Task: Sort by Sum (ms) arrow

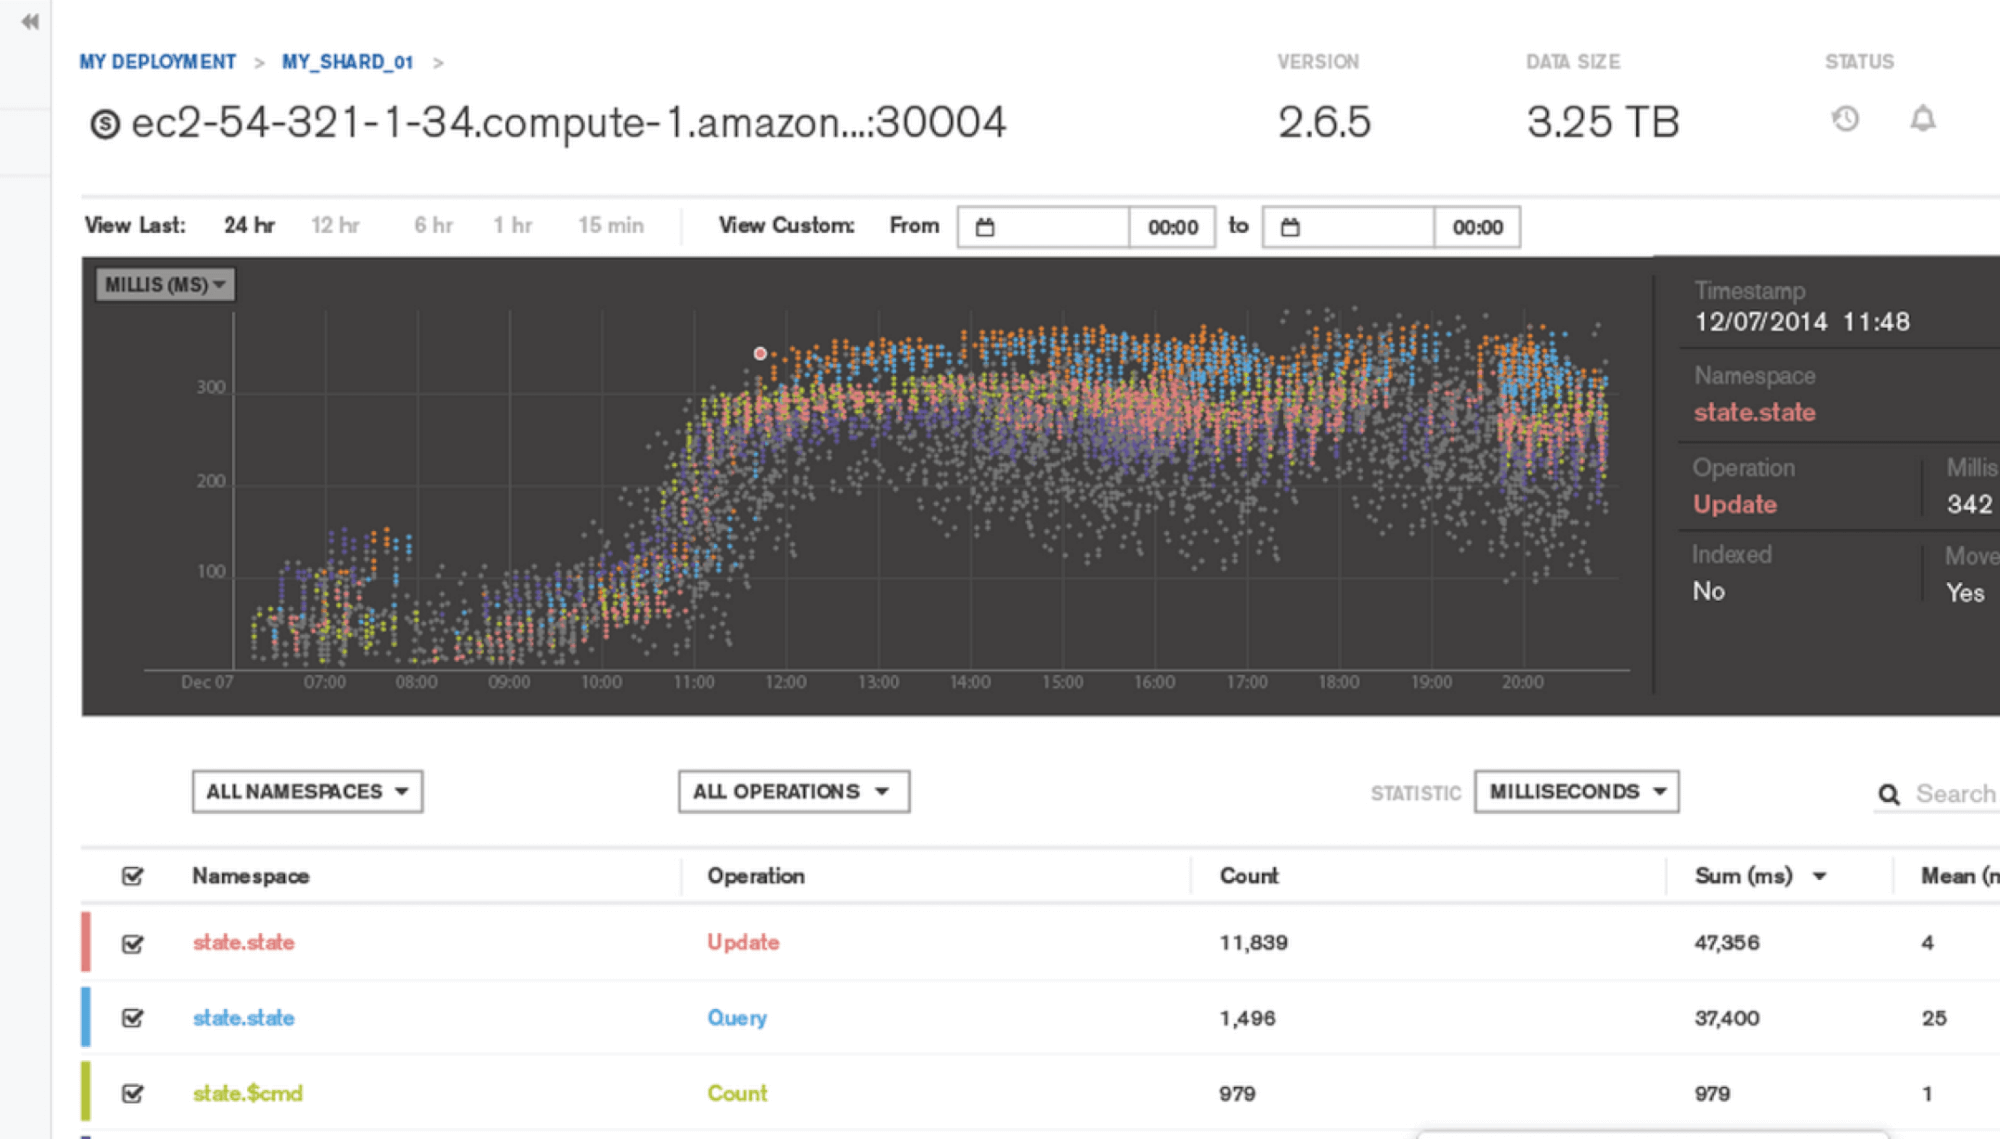Action: 1819,876
